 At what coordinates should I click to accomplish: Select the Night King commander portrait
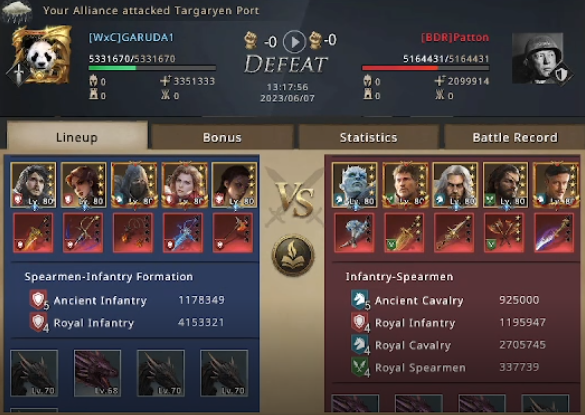coord(354,185)
